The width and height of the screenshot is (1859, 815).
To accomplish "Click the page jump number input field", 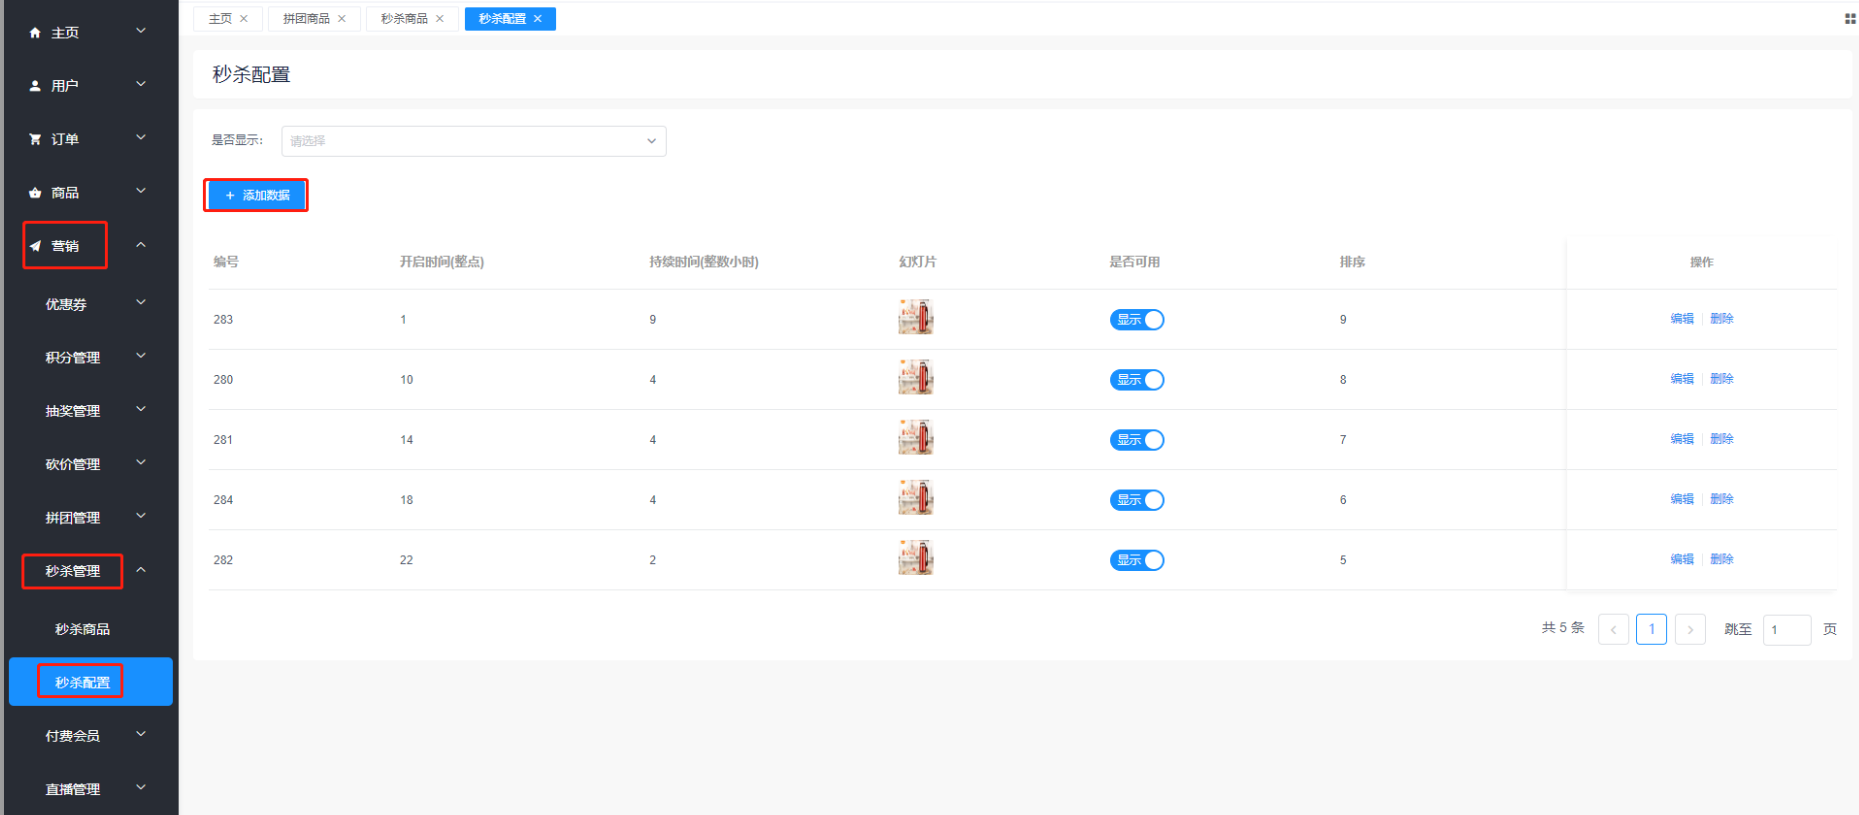I will pos(1786,630).
